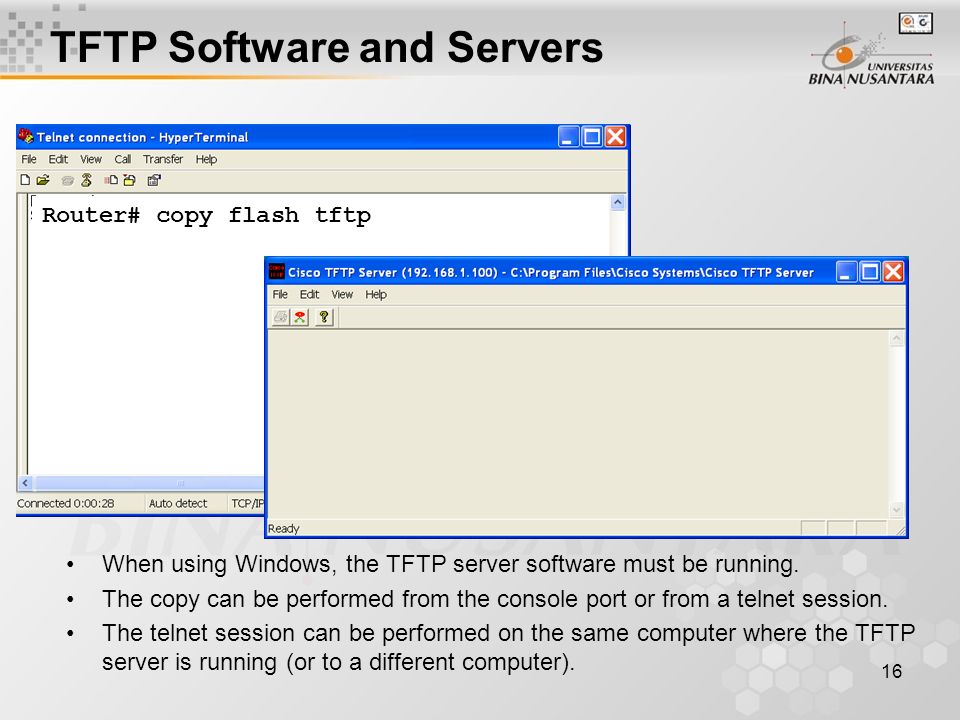Image resolution: width=960 pixels, height=720 pixels.
Task: Click the Send file icon in HyperTerminal toolbar
Action: point(111,180)
